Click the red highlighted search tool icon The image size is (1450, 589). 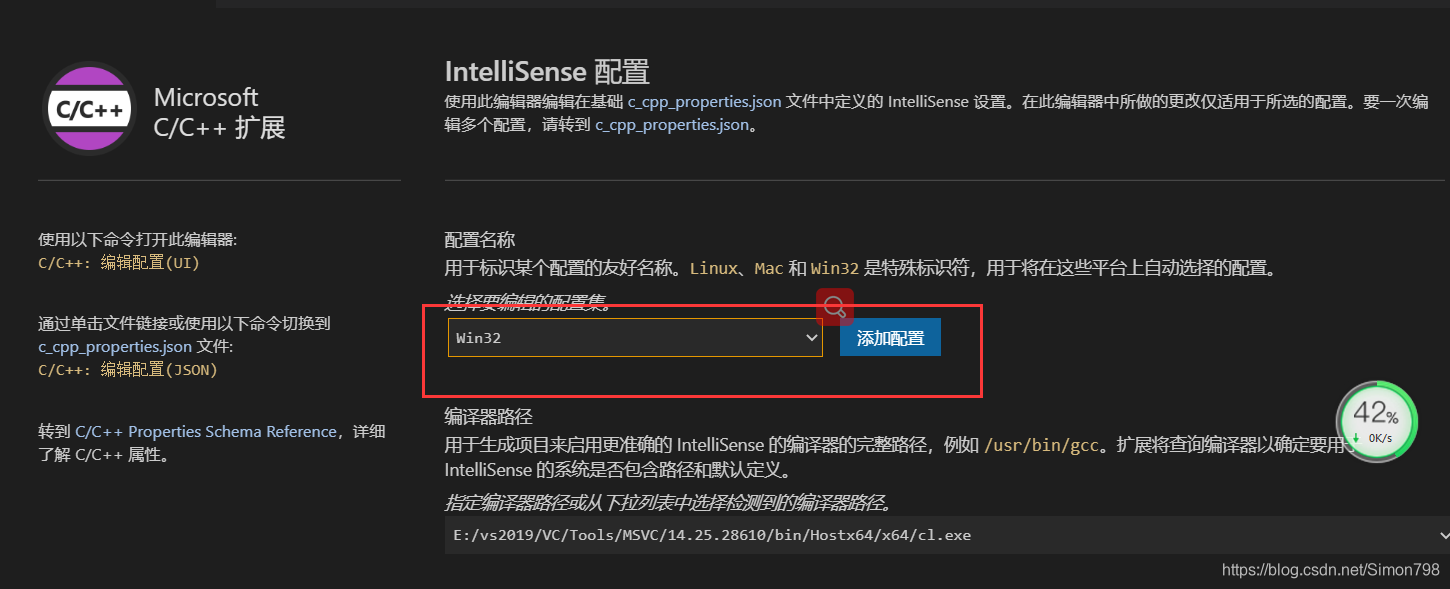836,307
